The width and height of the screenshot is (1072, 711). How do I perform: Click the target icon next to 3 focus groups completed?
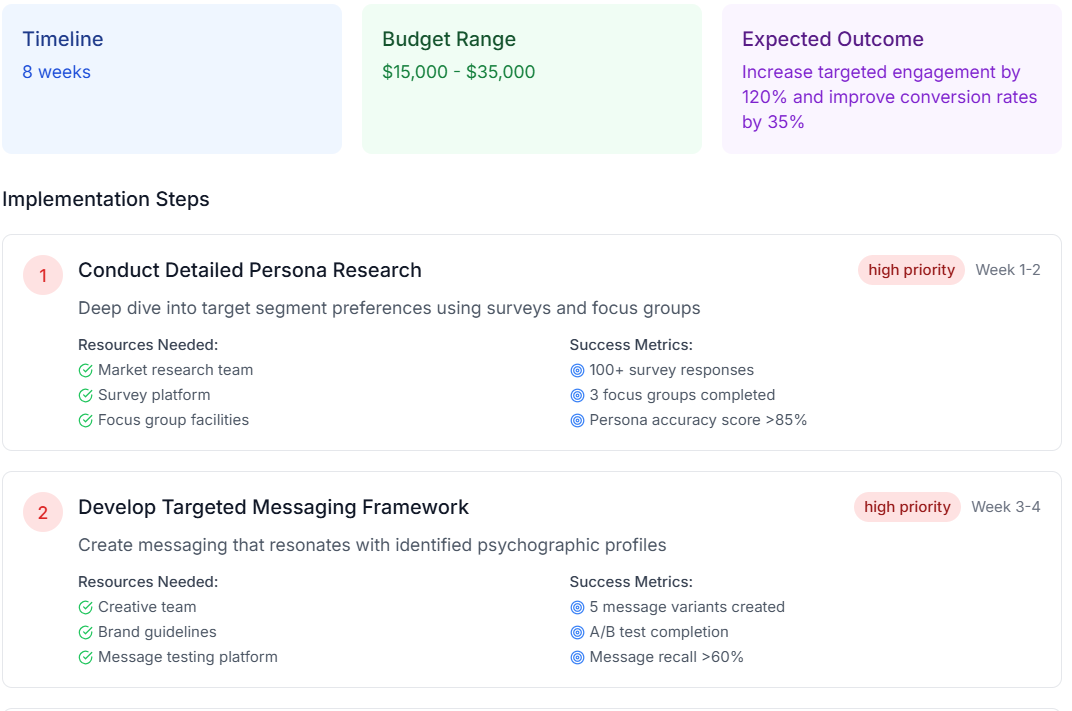coord(577,395)
